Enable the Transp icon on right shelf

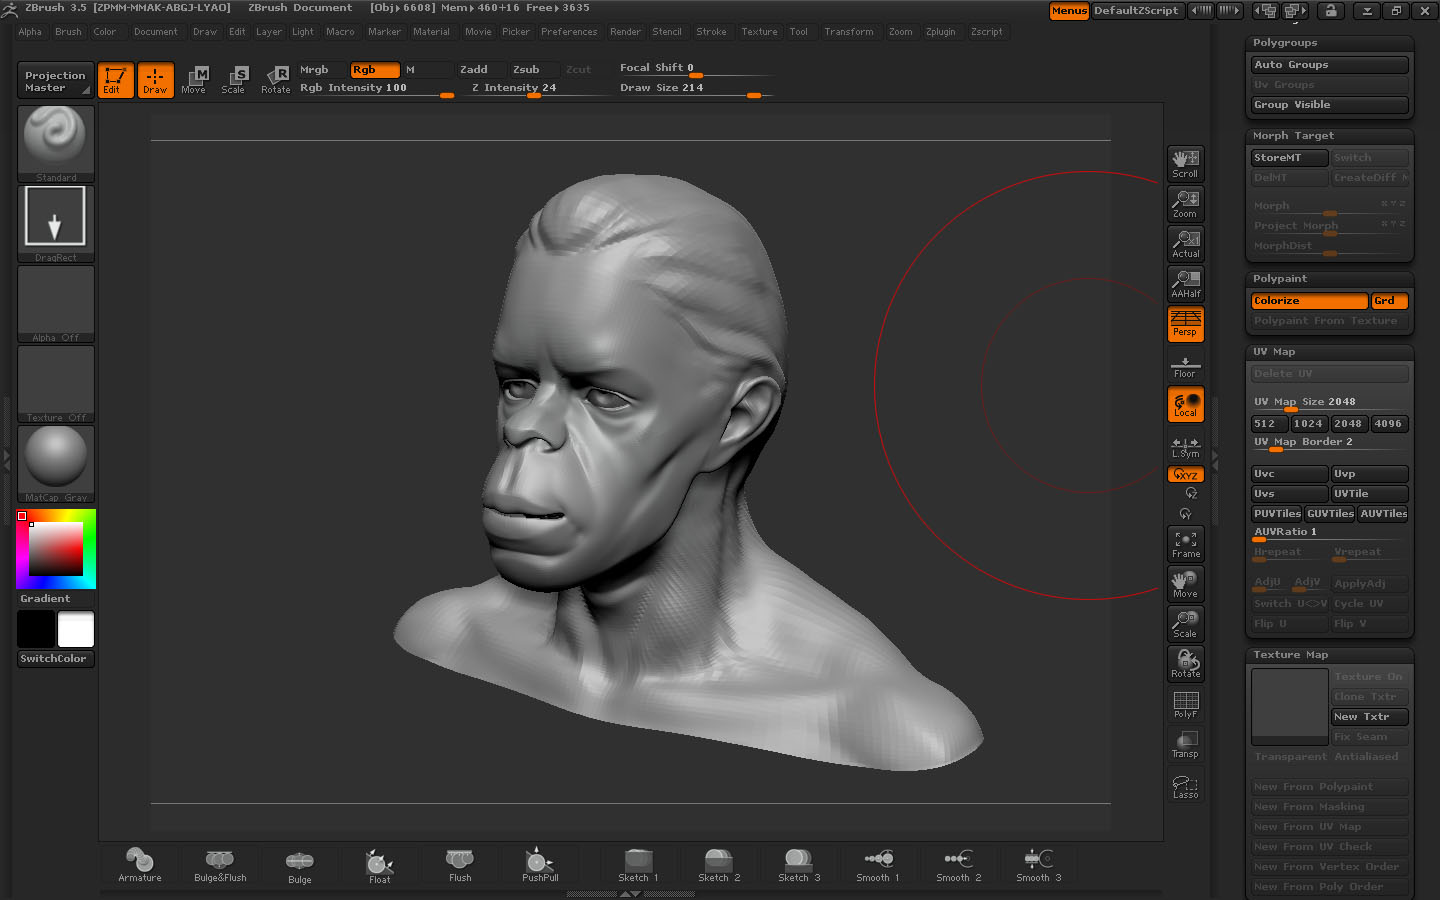1185,743
